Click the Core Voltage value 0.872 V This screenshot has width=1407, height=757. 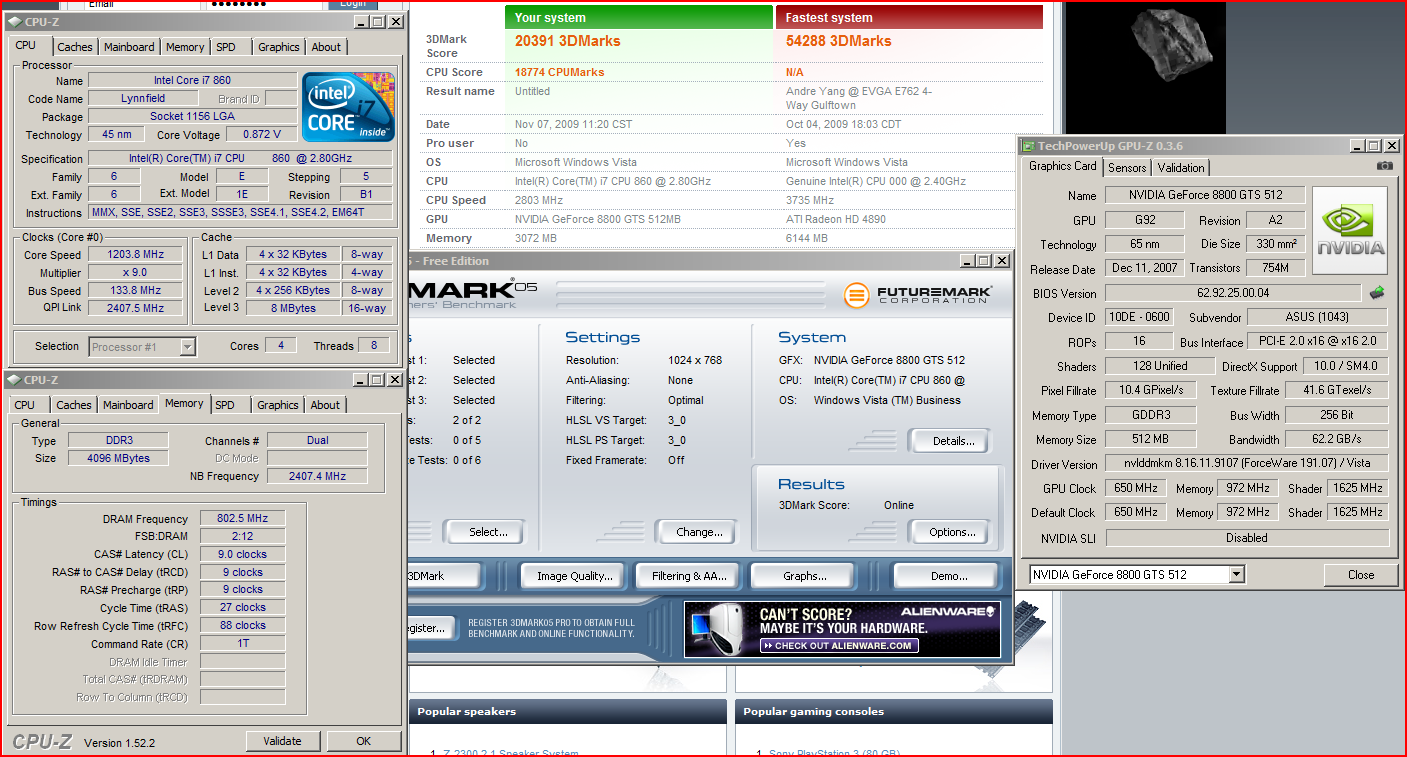point(261,134)
